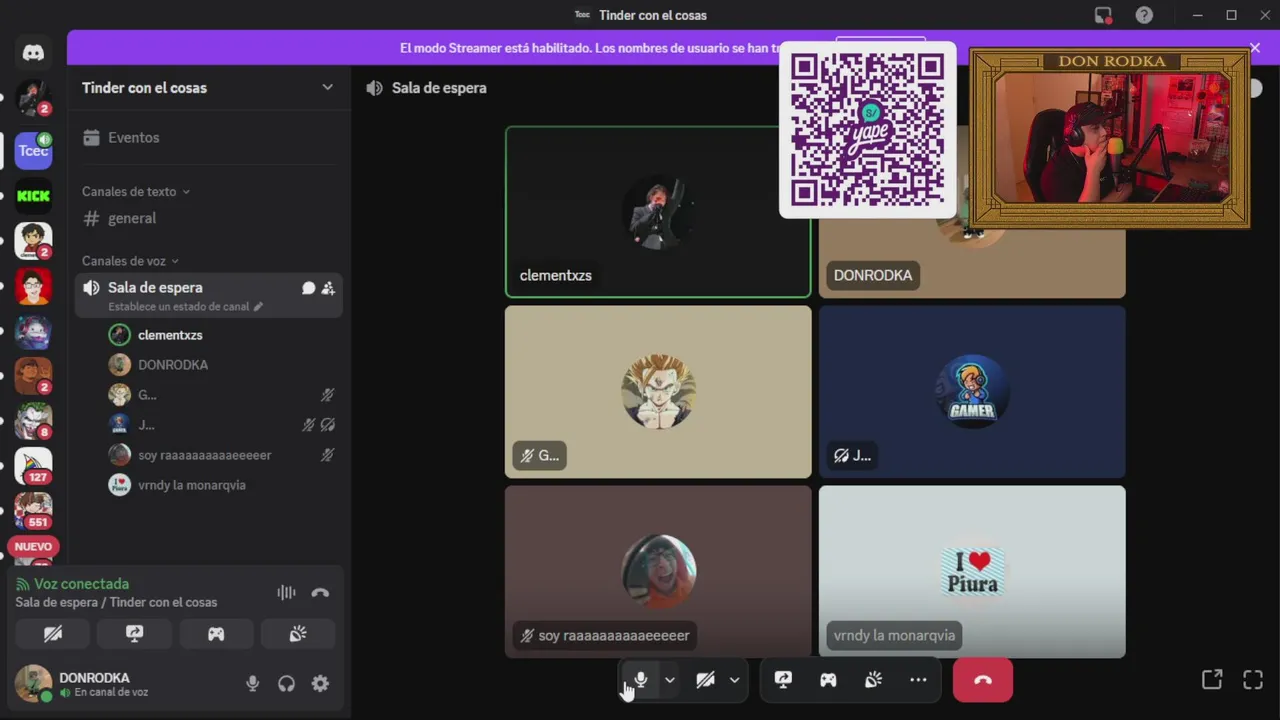Collapse the Canales de texto category
Viewport: 1280px width, 720px height.
point(136,191)
